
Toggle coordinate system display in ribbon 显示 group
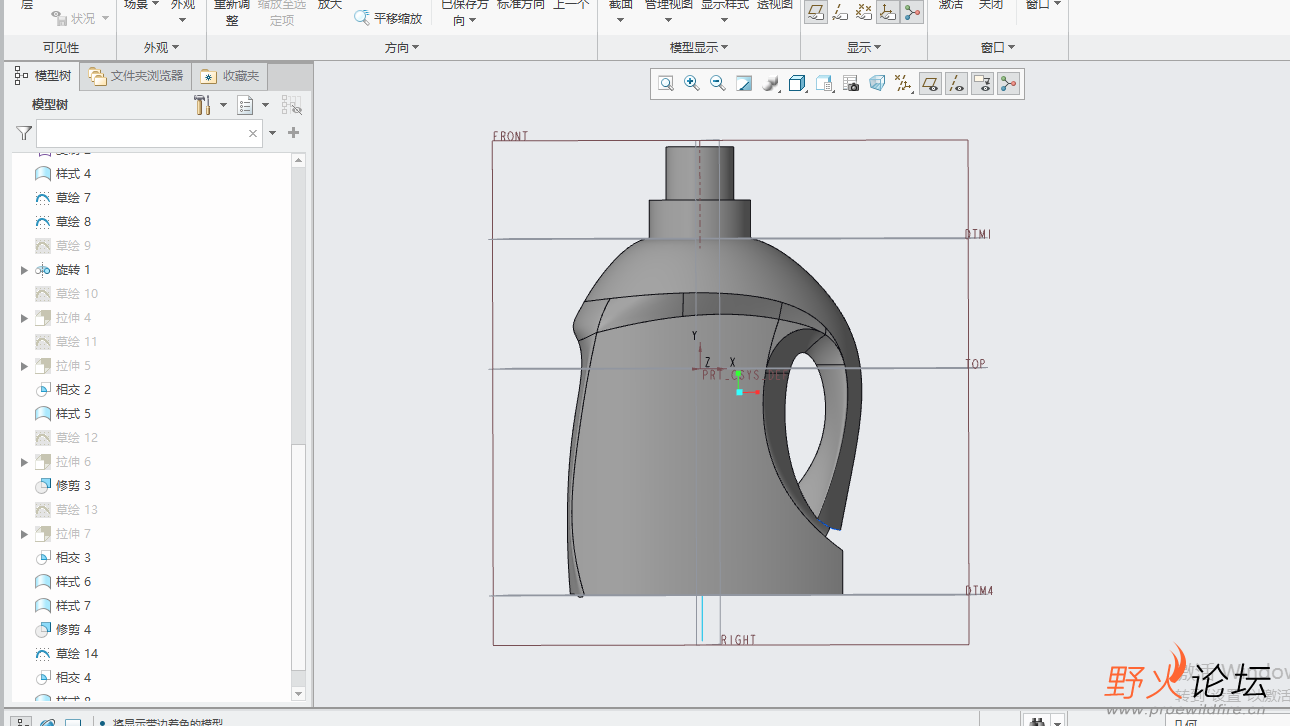pos(888,12)
